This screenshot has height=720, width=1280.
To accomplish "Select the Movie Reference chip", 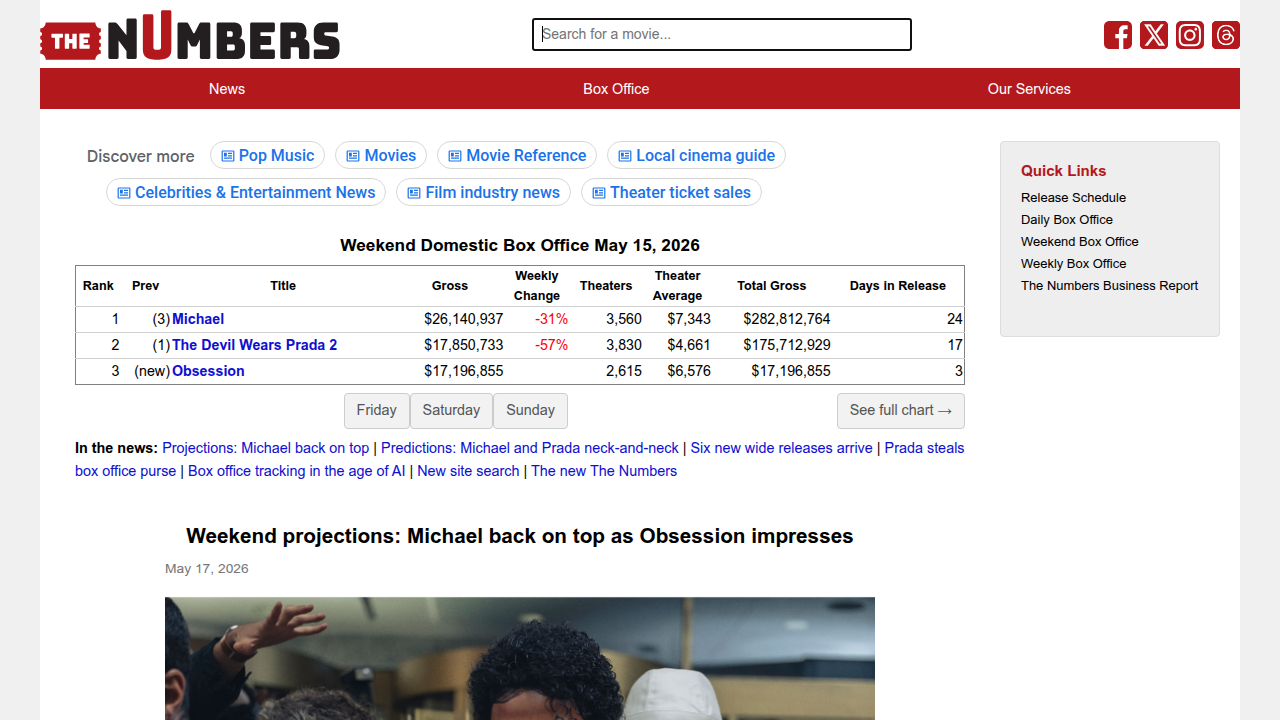I will pyautogui.click(x=517, y=155).
